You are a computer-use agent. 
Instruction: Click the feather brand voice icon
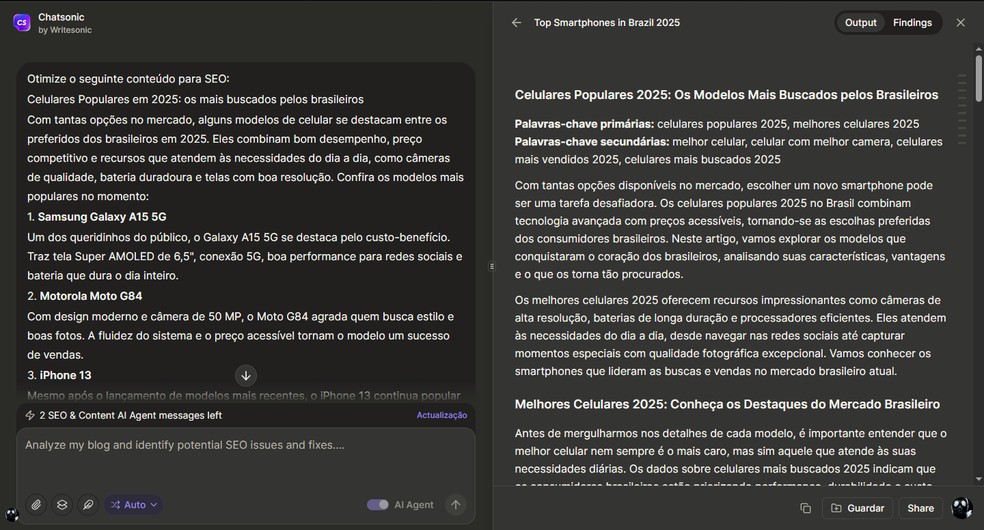(x=88, y=504)
